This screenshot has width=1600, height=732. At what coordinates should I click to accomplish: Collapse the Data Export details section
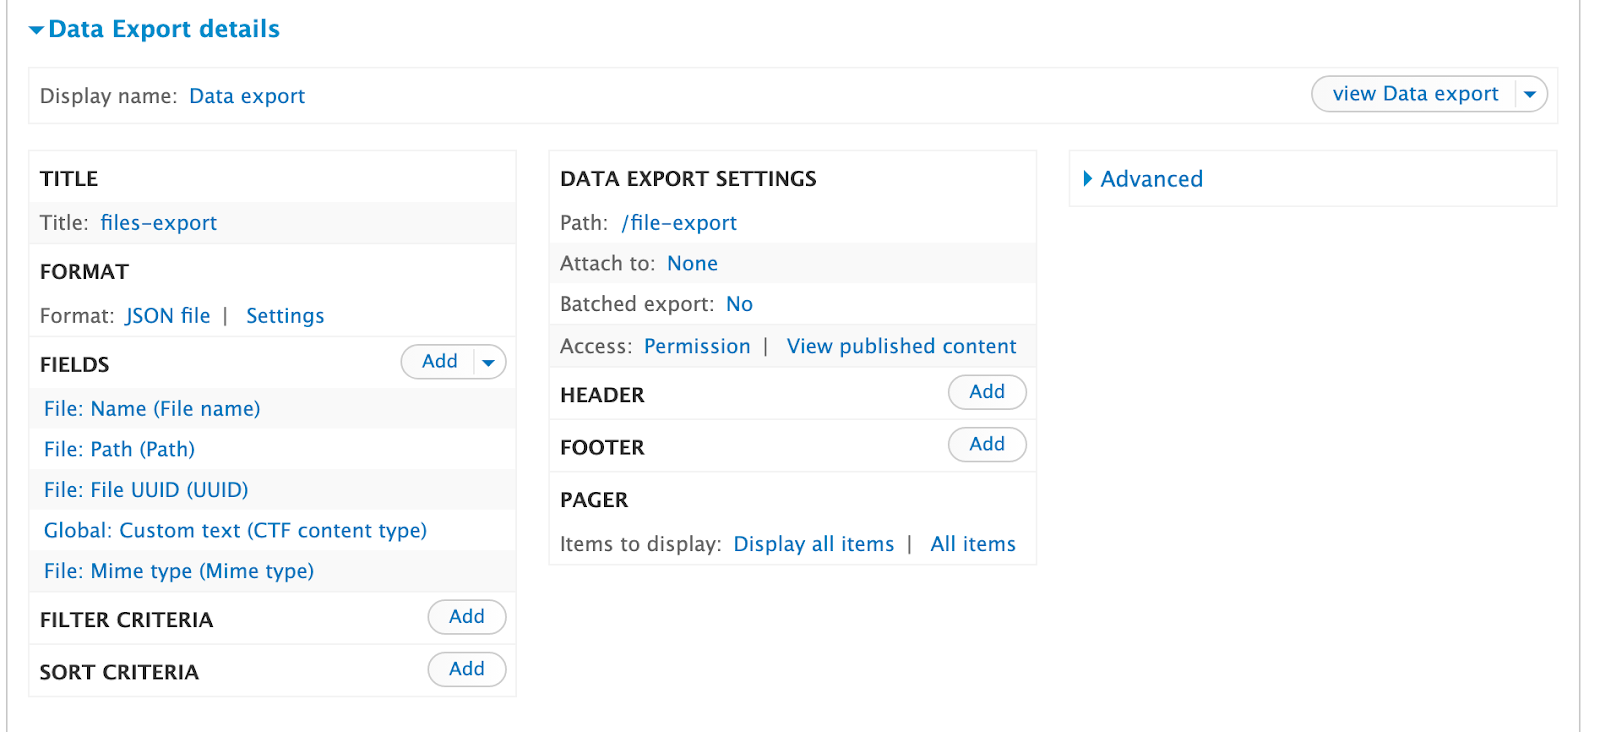coord(154,29)
